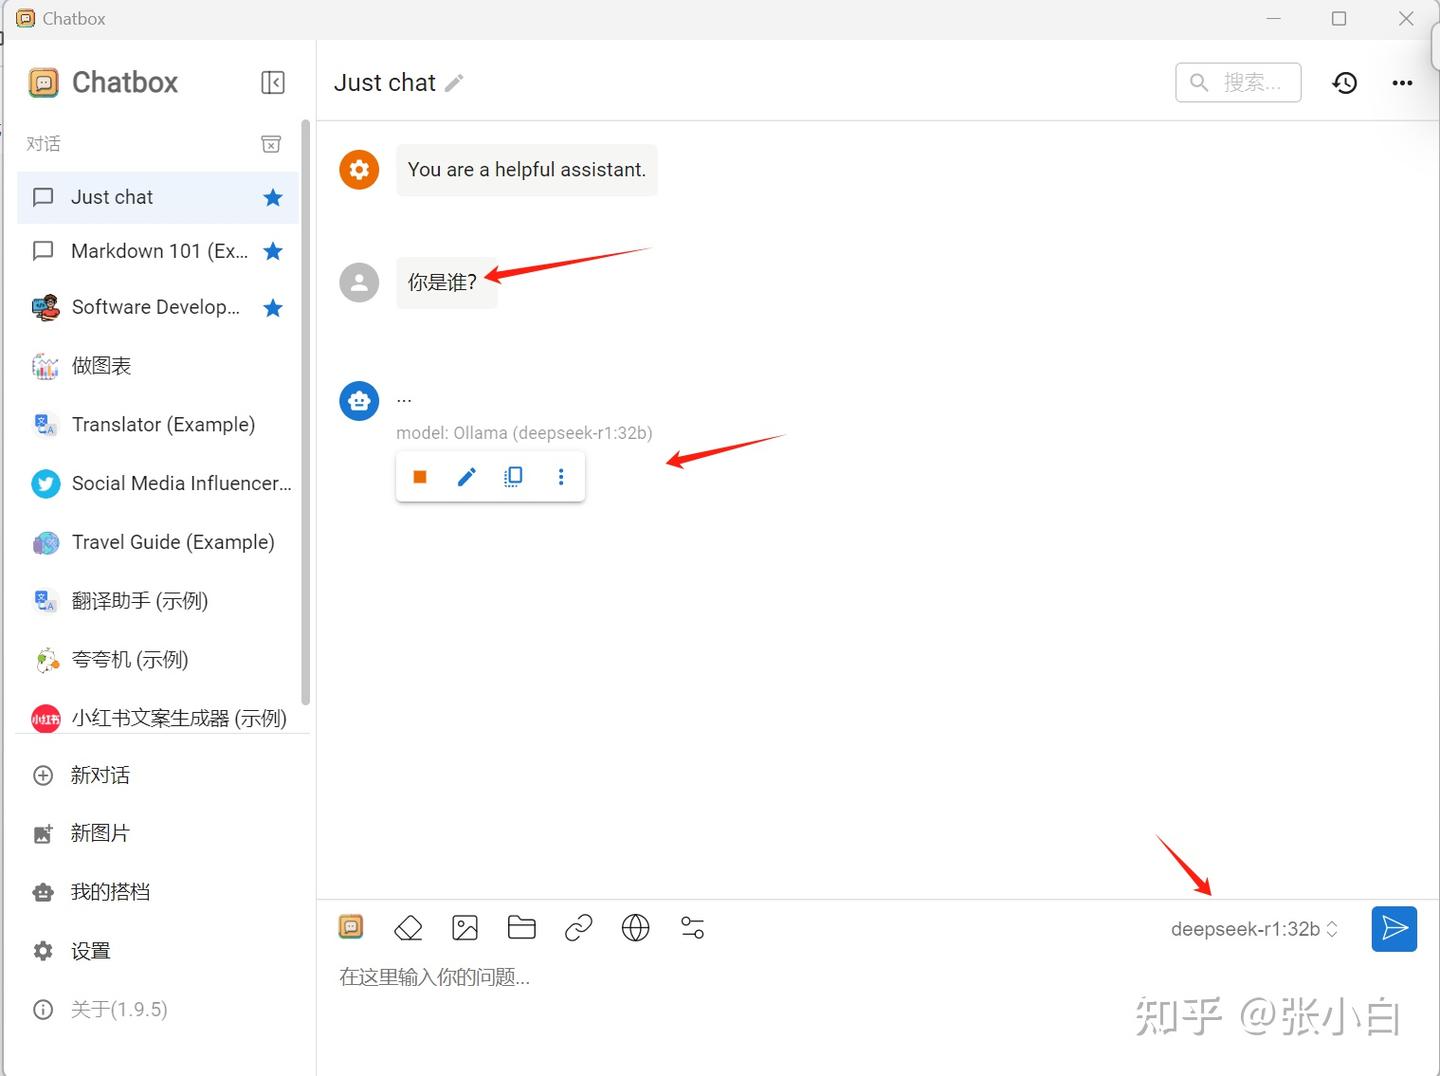Attach a file with the folder icon
The height and width of the screenshot is (1076, 1440).
(x=522, y=928)
